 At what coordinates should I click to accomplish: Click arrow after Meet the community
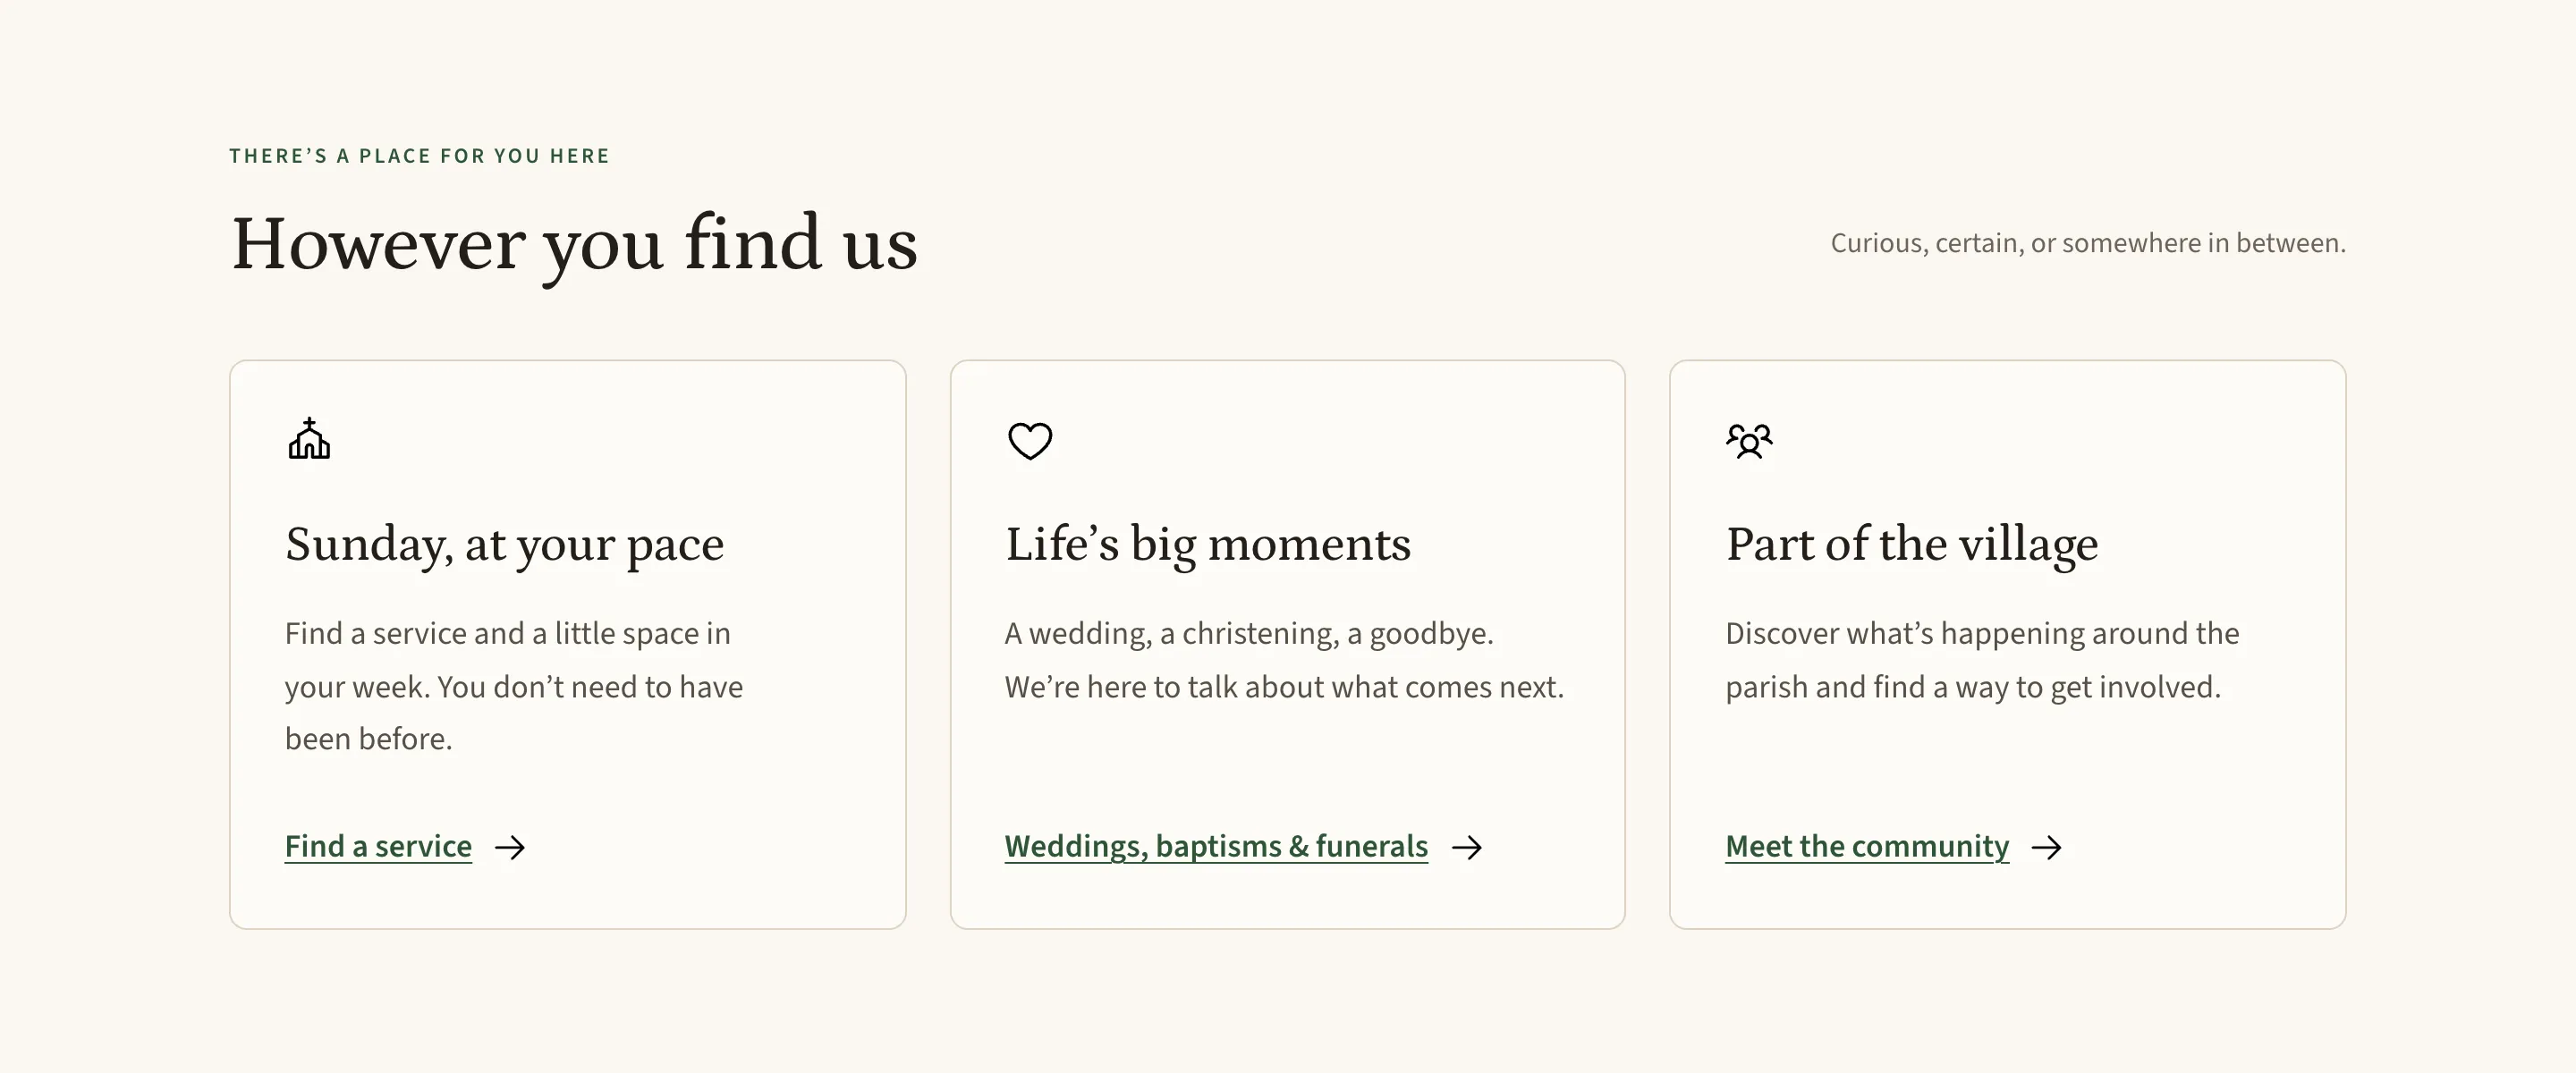pos(2046,847)
